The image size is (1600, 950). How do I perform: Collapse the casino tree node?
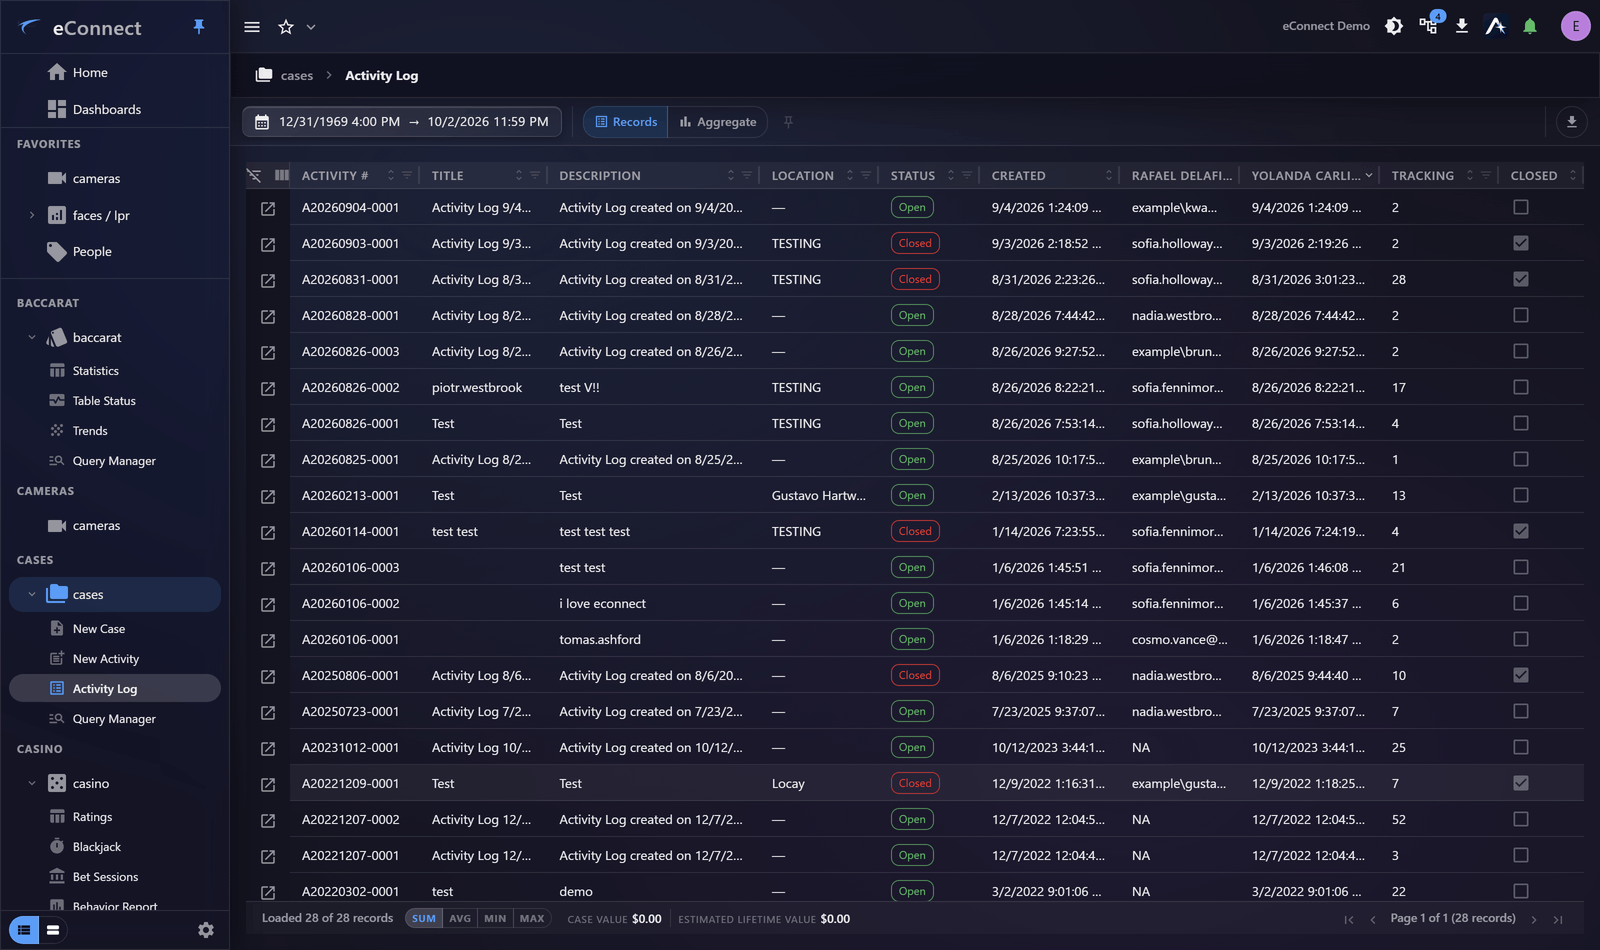click(x=32, y=783)
